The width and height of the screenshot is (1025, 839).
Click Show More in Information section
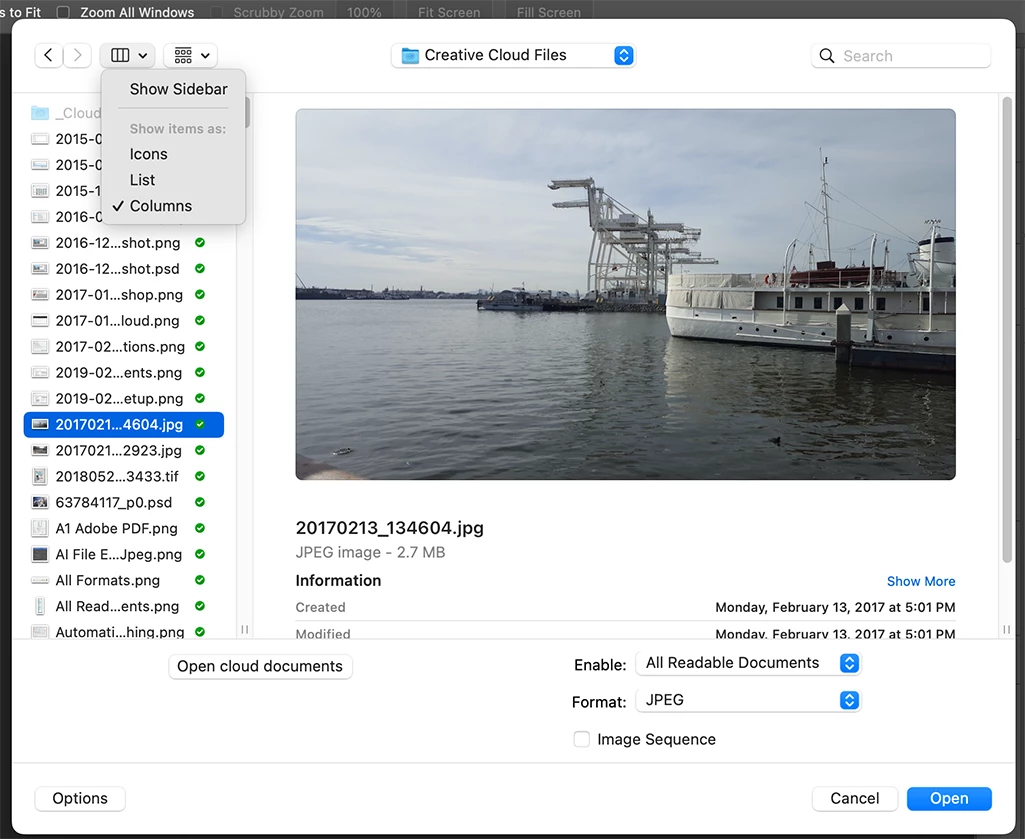pos(920,581)
